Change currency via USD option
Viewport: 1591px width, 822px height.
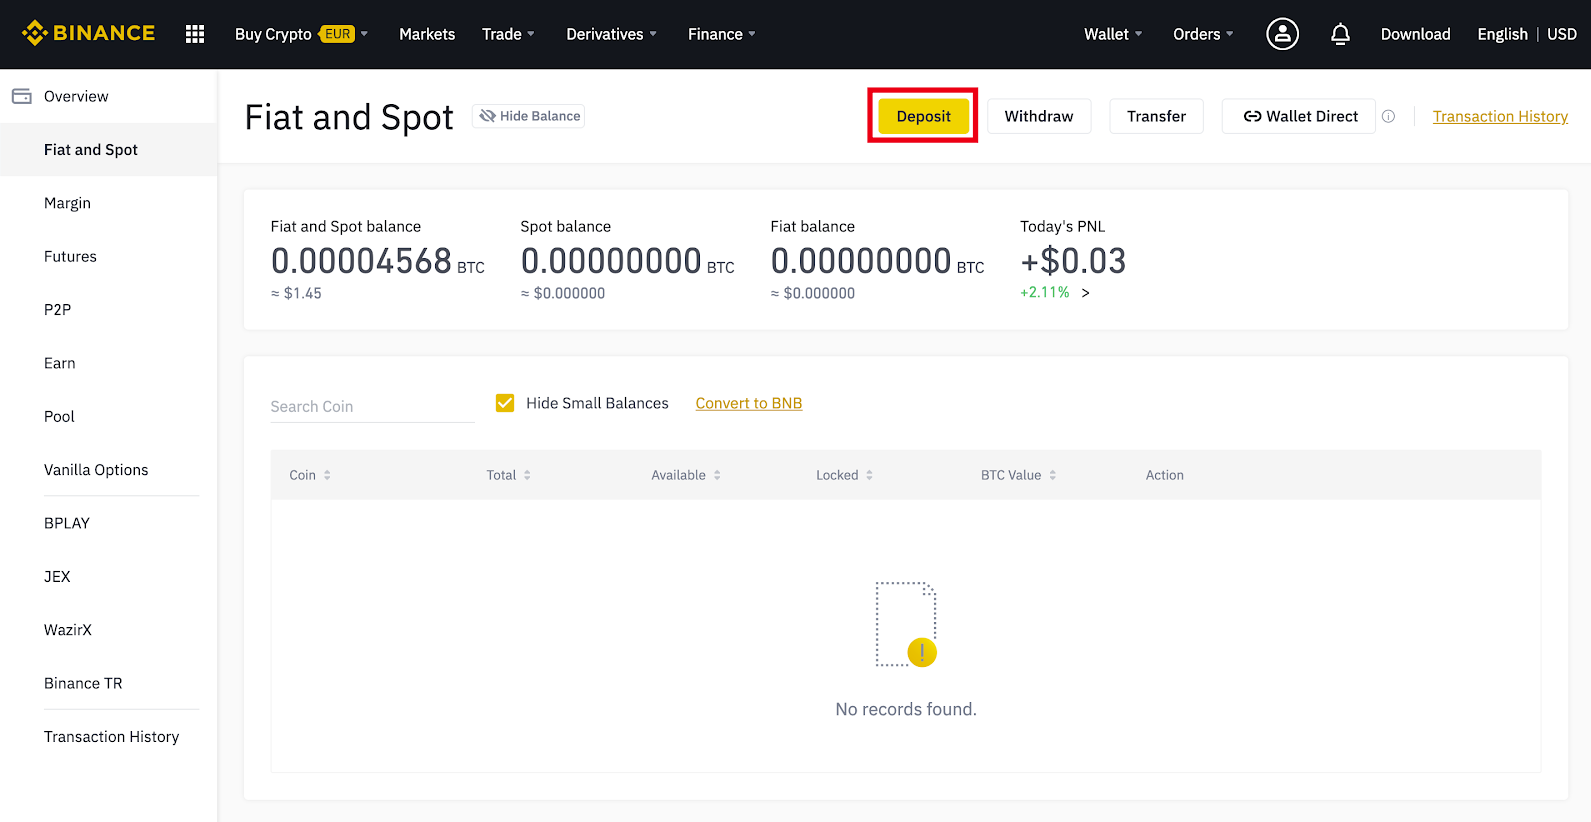click(1561, 34)
